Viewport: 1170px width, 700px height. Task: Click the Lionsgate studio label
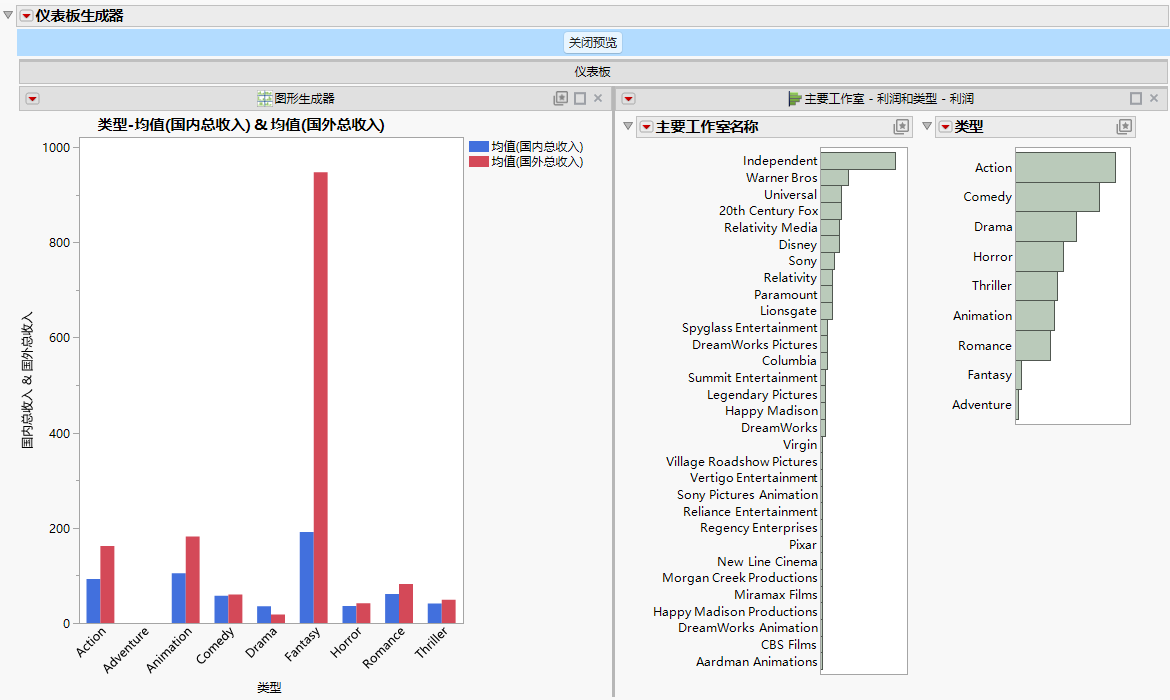[x=789, y=311]
